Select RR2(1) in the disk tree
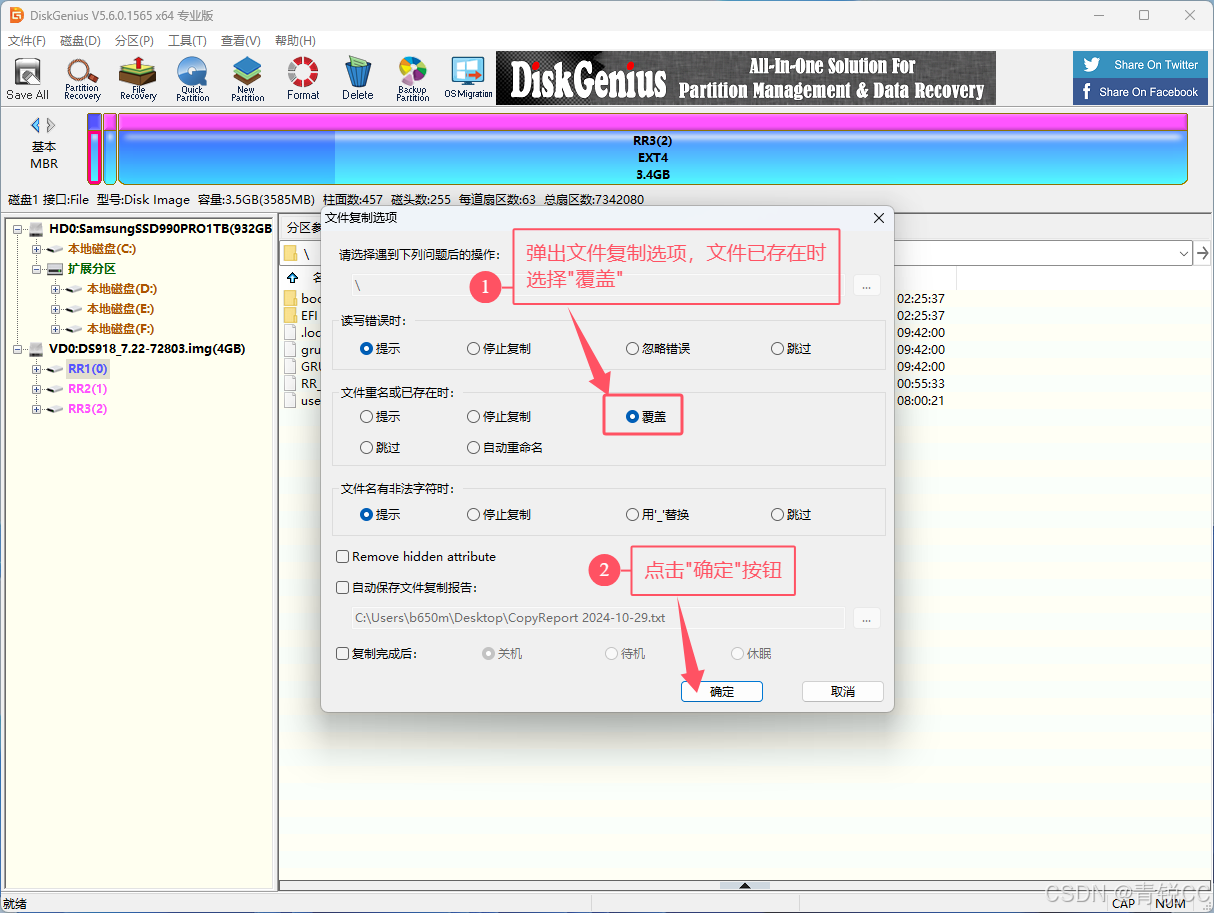1214x913 pixels. click(87, 389)
